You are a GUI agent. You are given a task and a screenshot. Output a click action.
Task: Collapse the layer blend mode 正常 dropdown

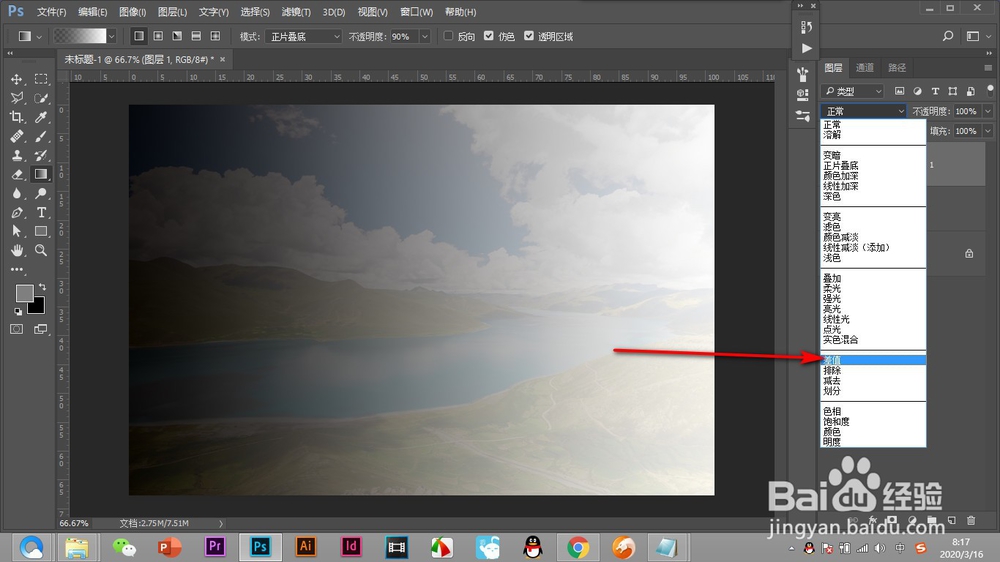863,111
